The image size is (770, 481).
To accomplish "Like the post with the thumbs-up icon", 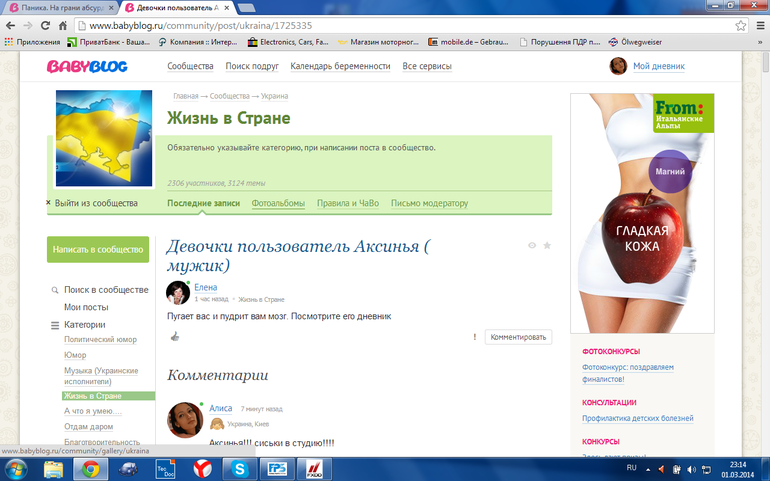I will pos(175,337).
